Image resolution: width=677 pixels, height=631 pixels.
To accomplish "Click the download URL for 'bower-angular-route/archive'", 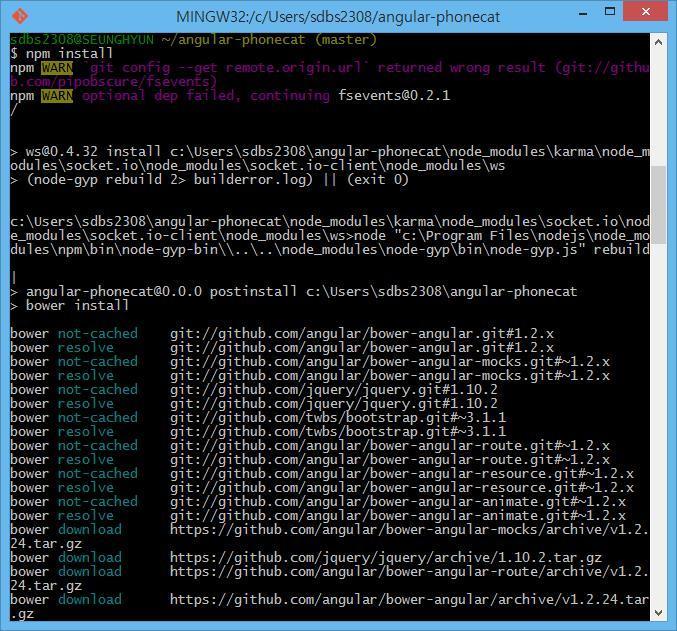I will point(409,571).
